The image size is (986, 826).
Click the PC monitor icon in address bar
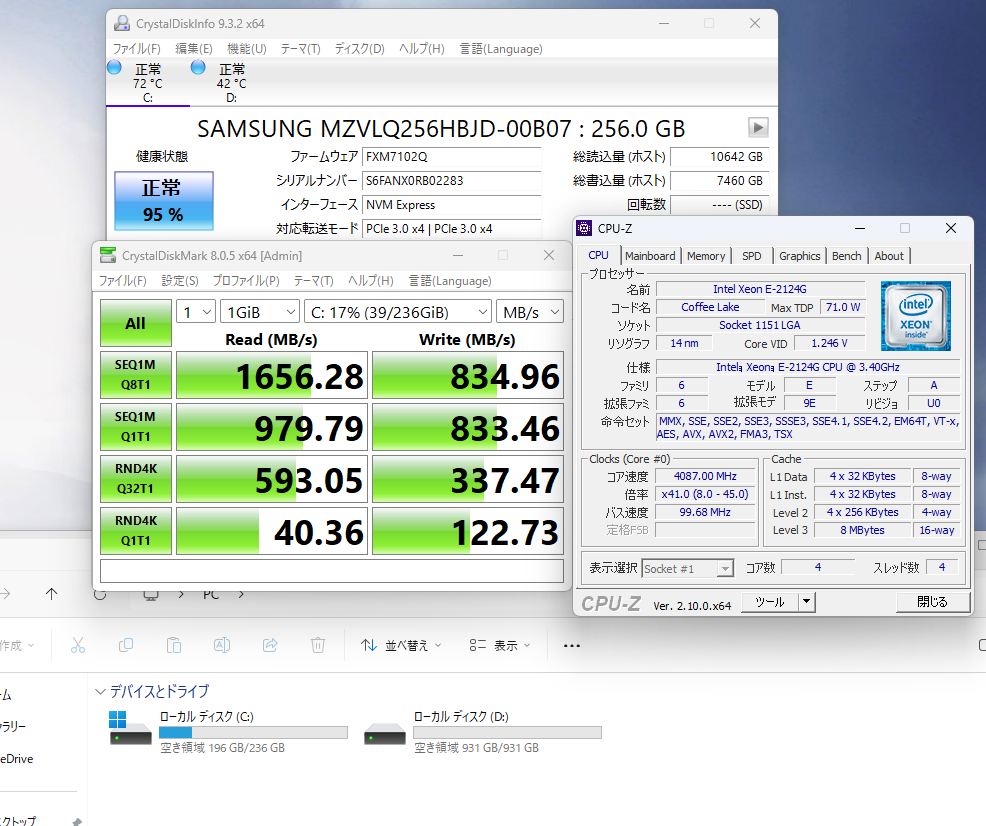coord(151,595)
